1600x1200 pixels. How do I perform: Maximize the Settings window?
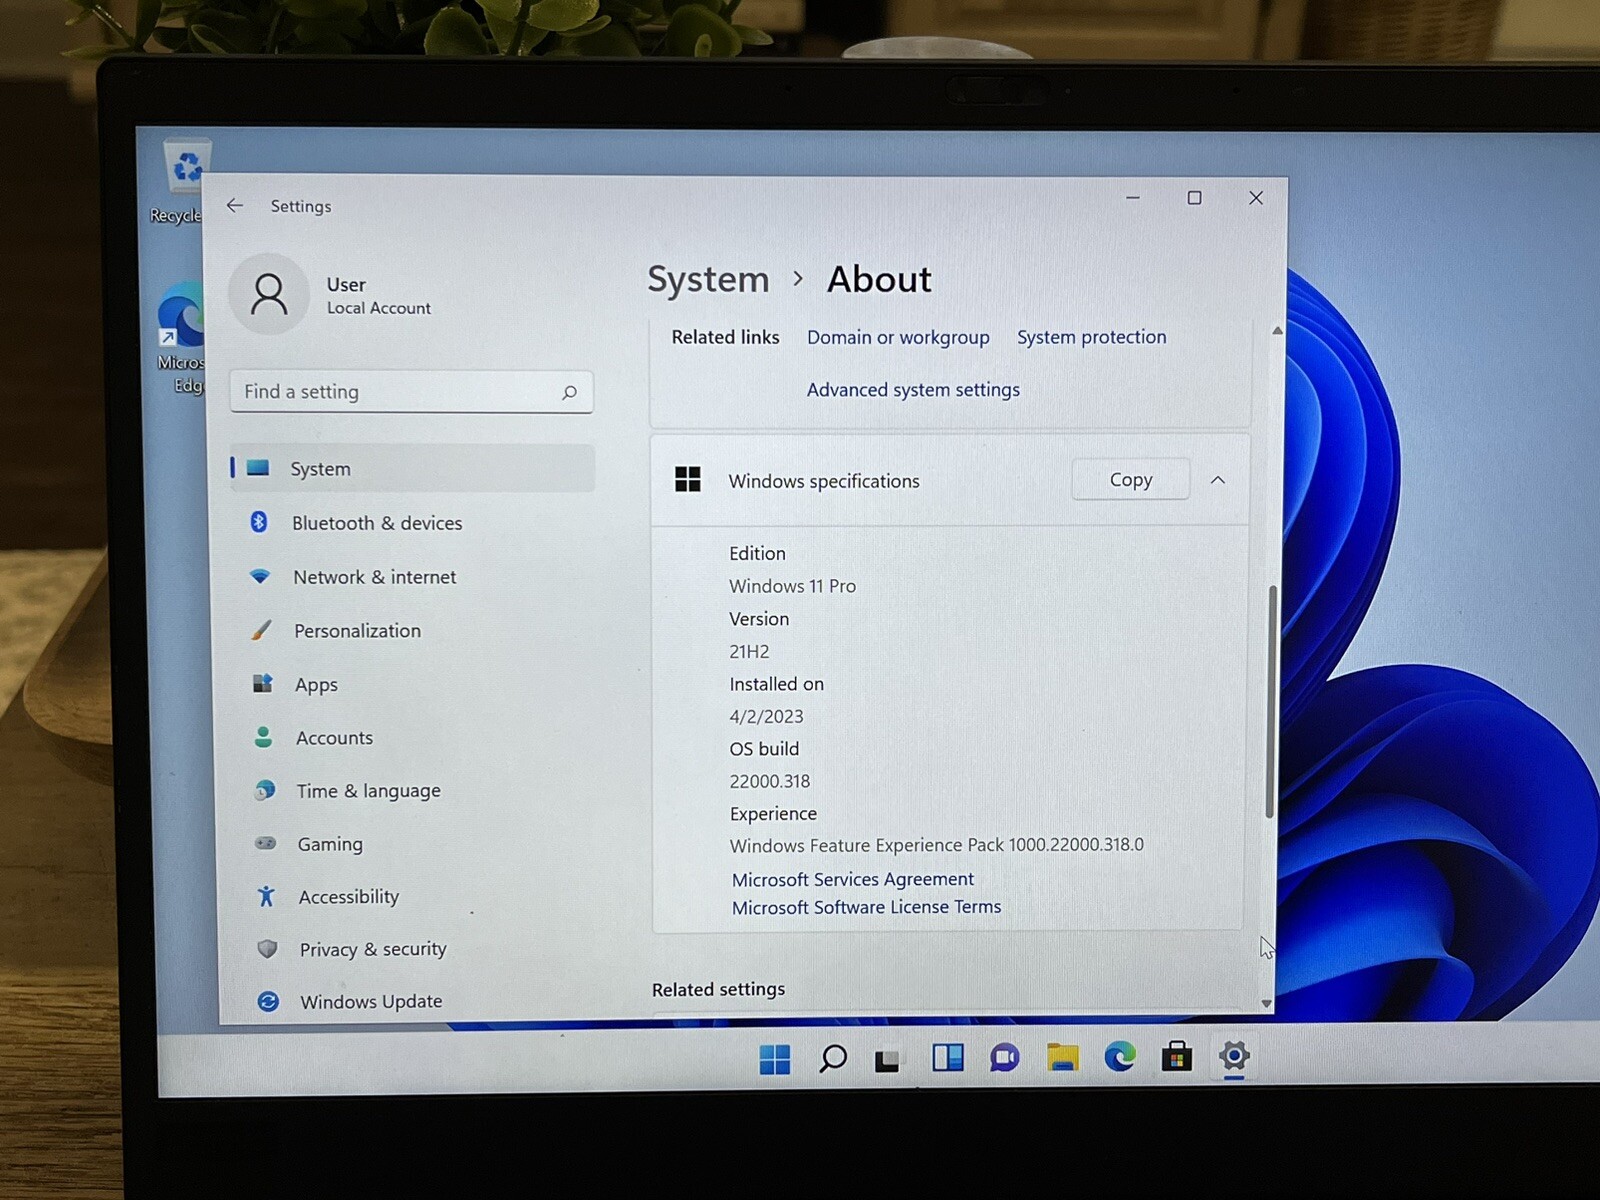click(1194, 198)
